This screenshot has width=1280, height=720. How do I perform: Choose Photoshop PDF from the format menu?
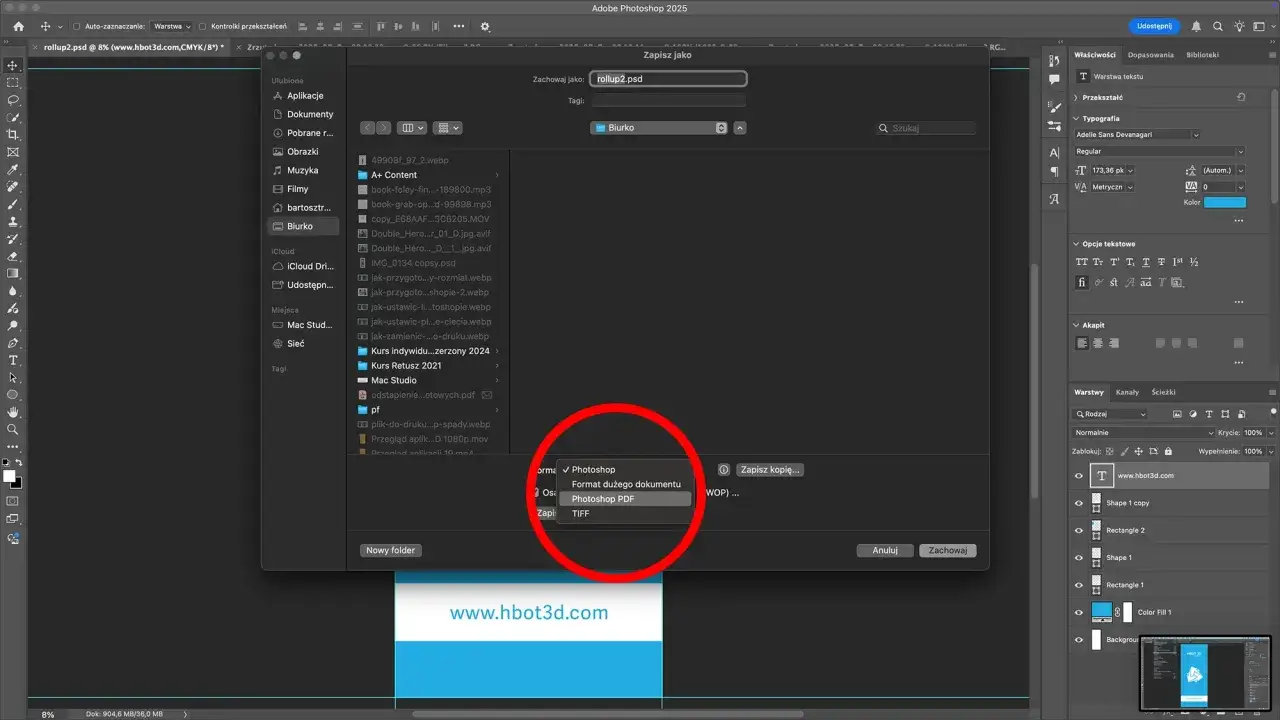[602, 498]
